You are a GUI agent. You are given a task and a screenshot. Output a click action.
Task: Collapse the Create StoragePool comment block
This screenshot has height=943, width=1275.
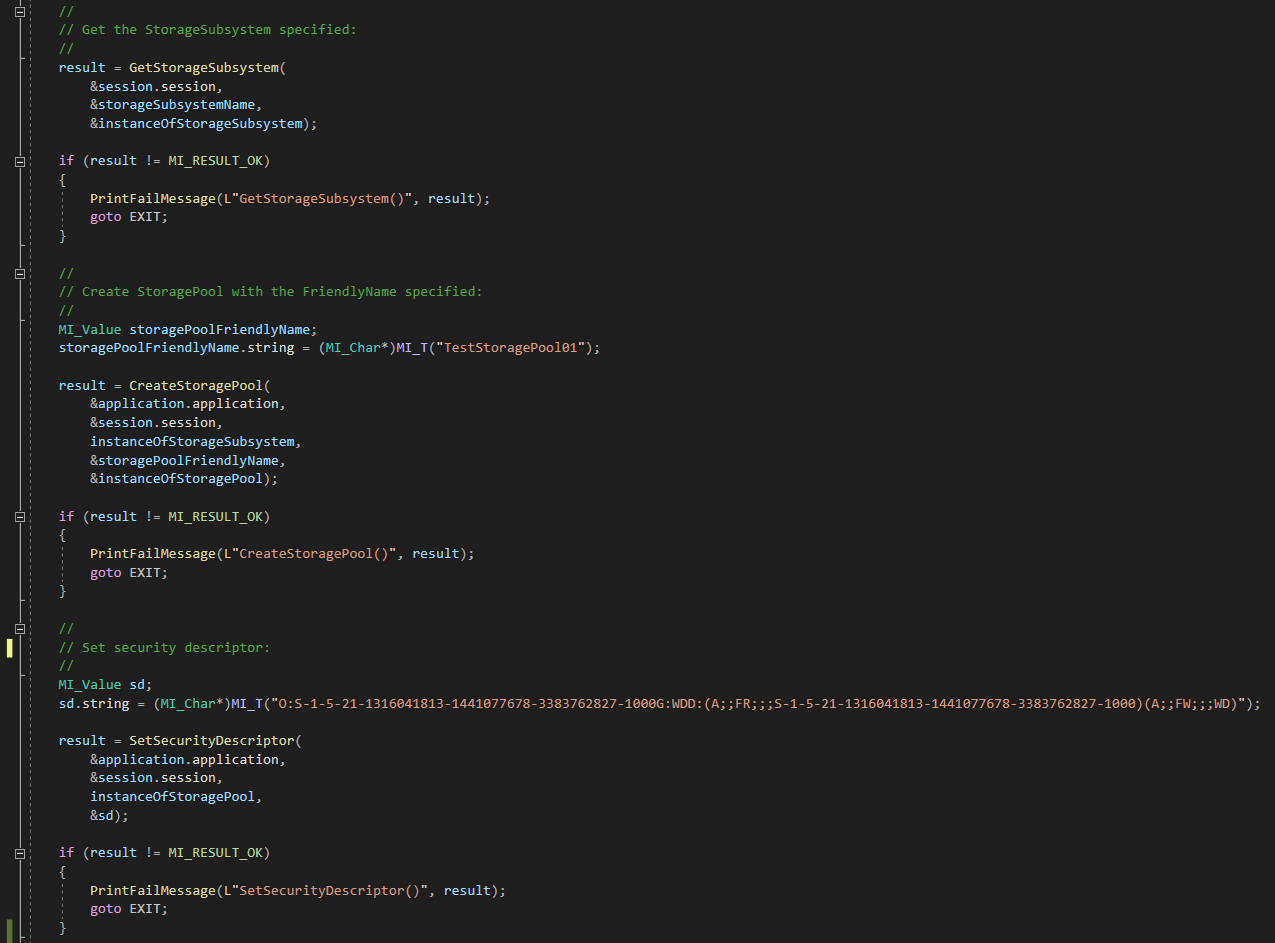[20, 273]
